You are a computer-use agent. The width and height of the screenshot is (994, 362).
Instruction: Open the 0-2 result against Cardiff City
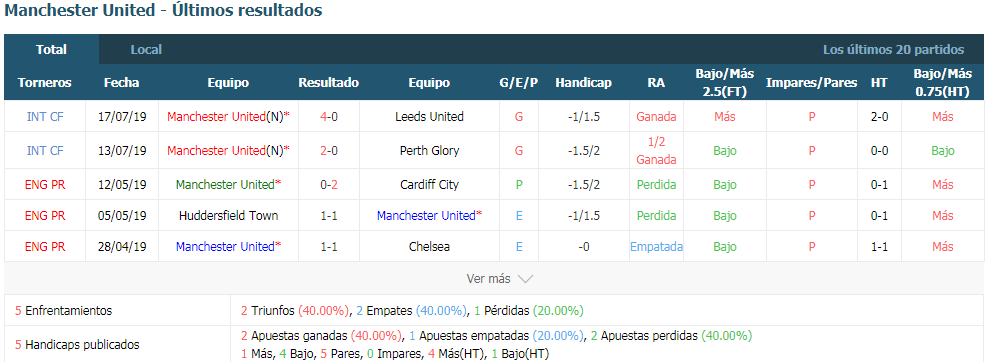(x=328, y=185)
